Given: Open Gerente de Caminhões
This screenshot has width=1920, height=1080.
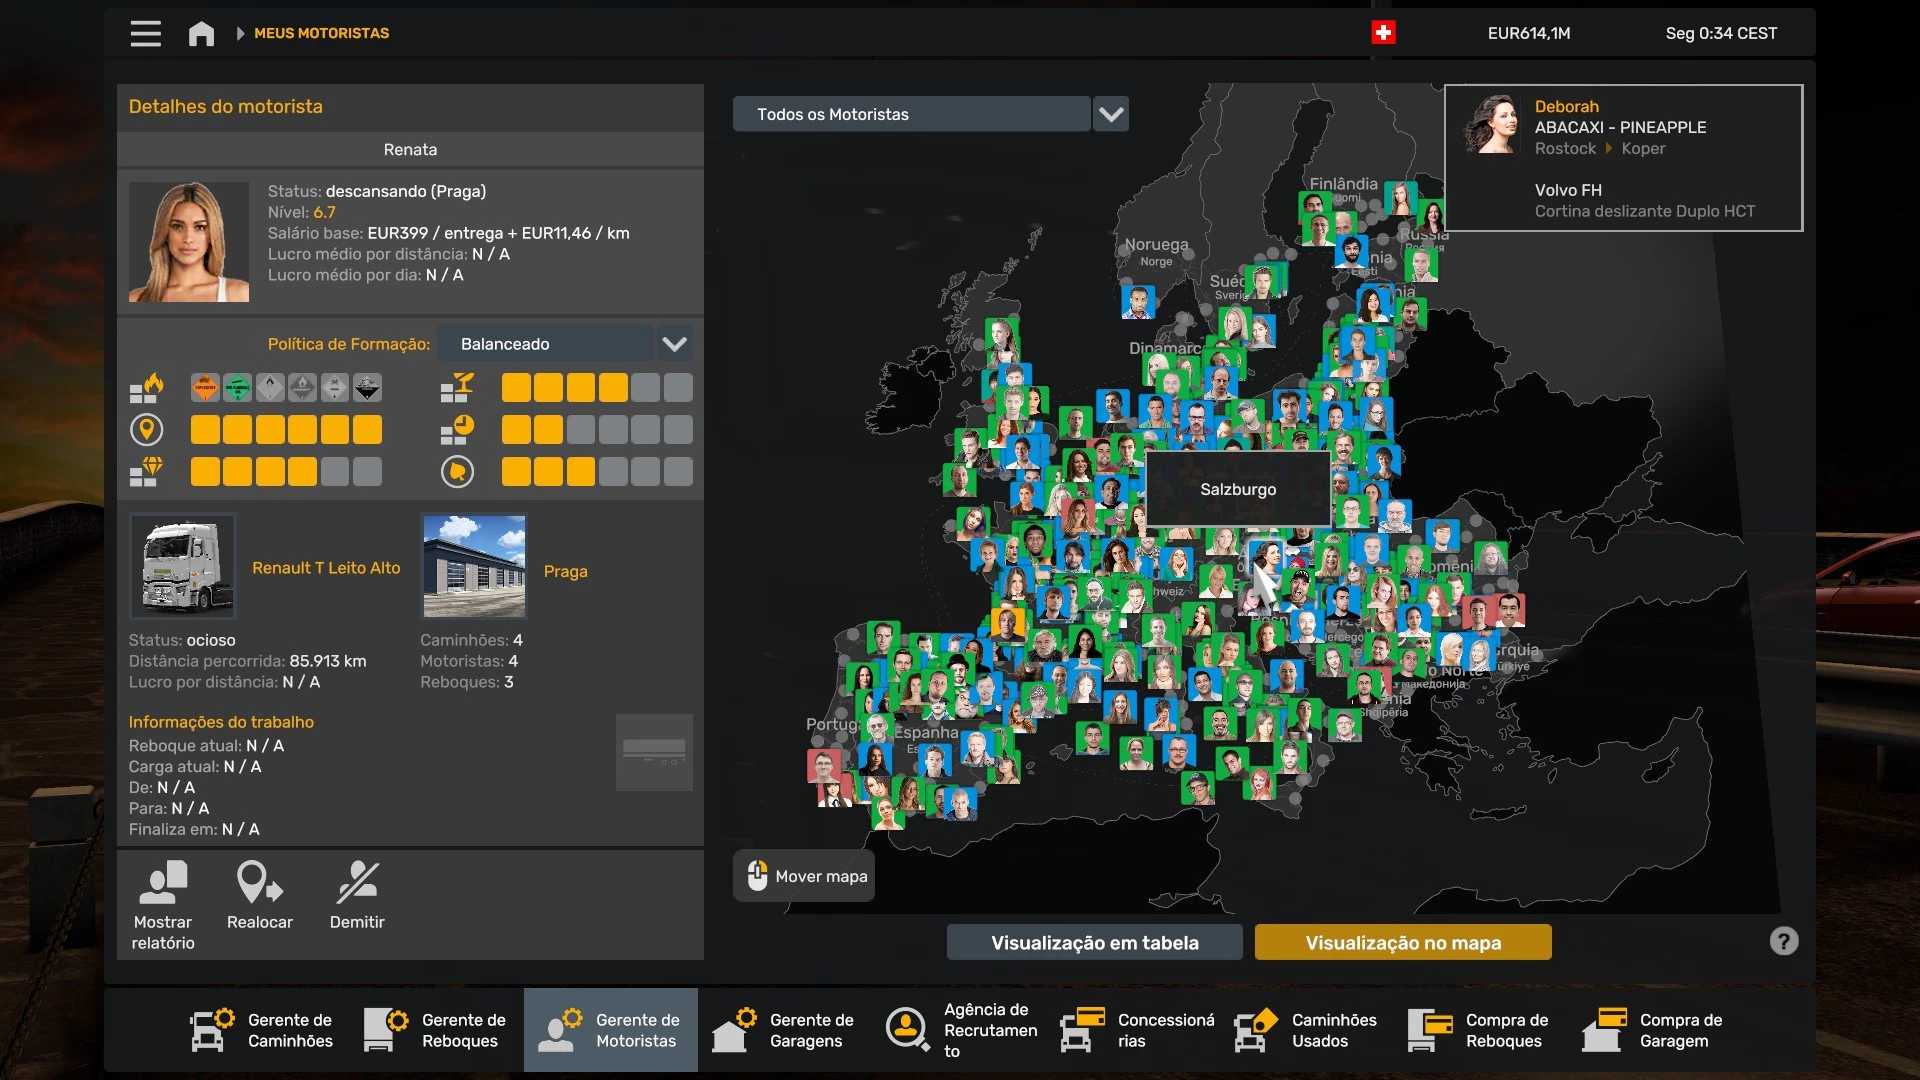Looking at the screenshot, I should click(x=263, y=1030).
